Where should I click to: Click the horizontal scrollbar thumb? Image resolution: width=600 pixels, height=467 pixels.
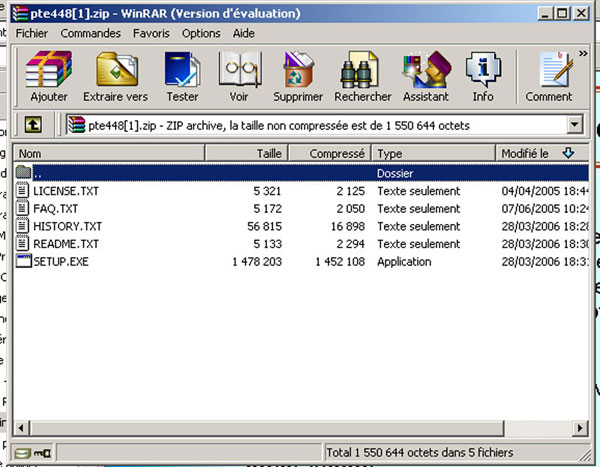point(267,428)
